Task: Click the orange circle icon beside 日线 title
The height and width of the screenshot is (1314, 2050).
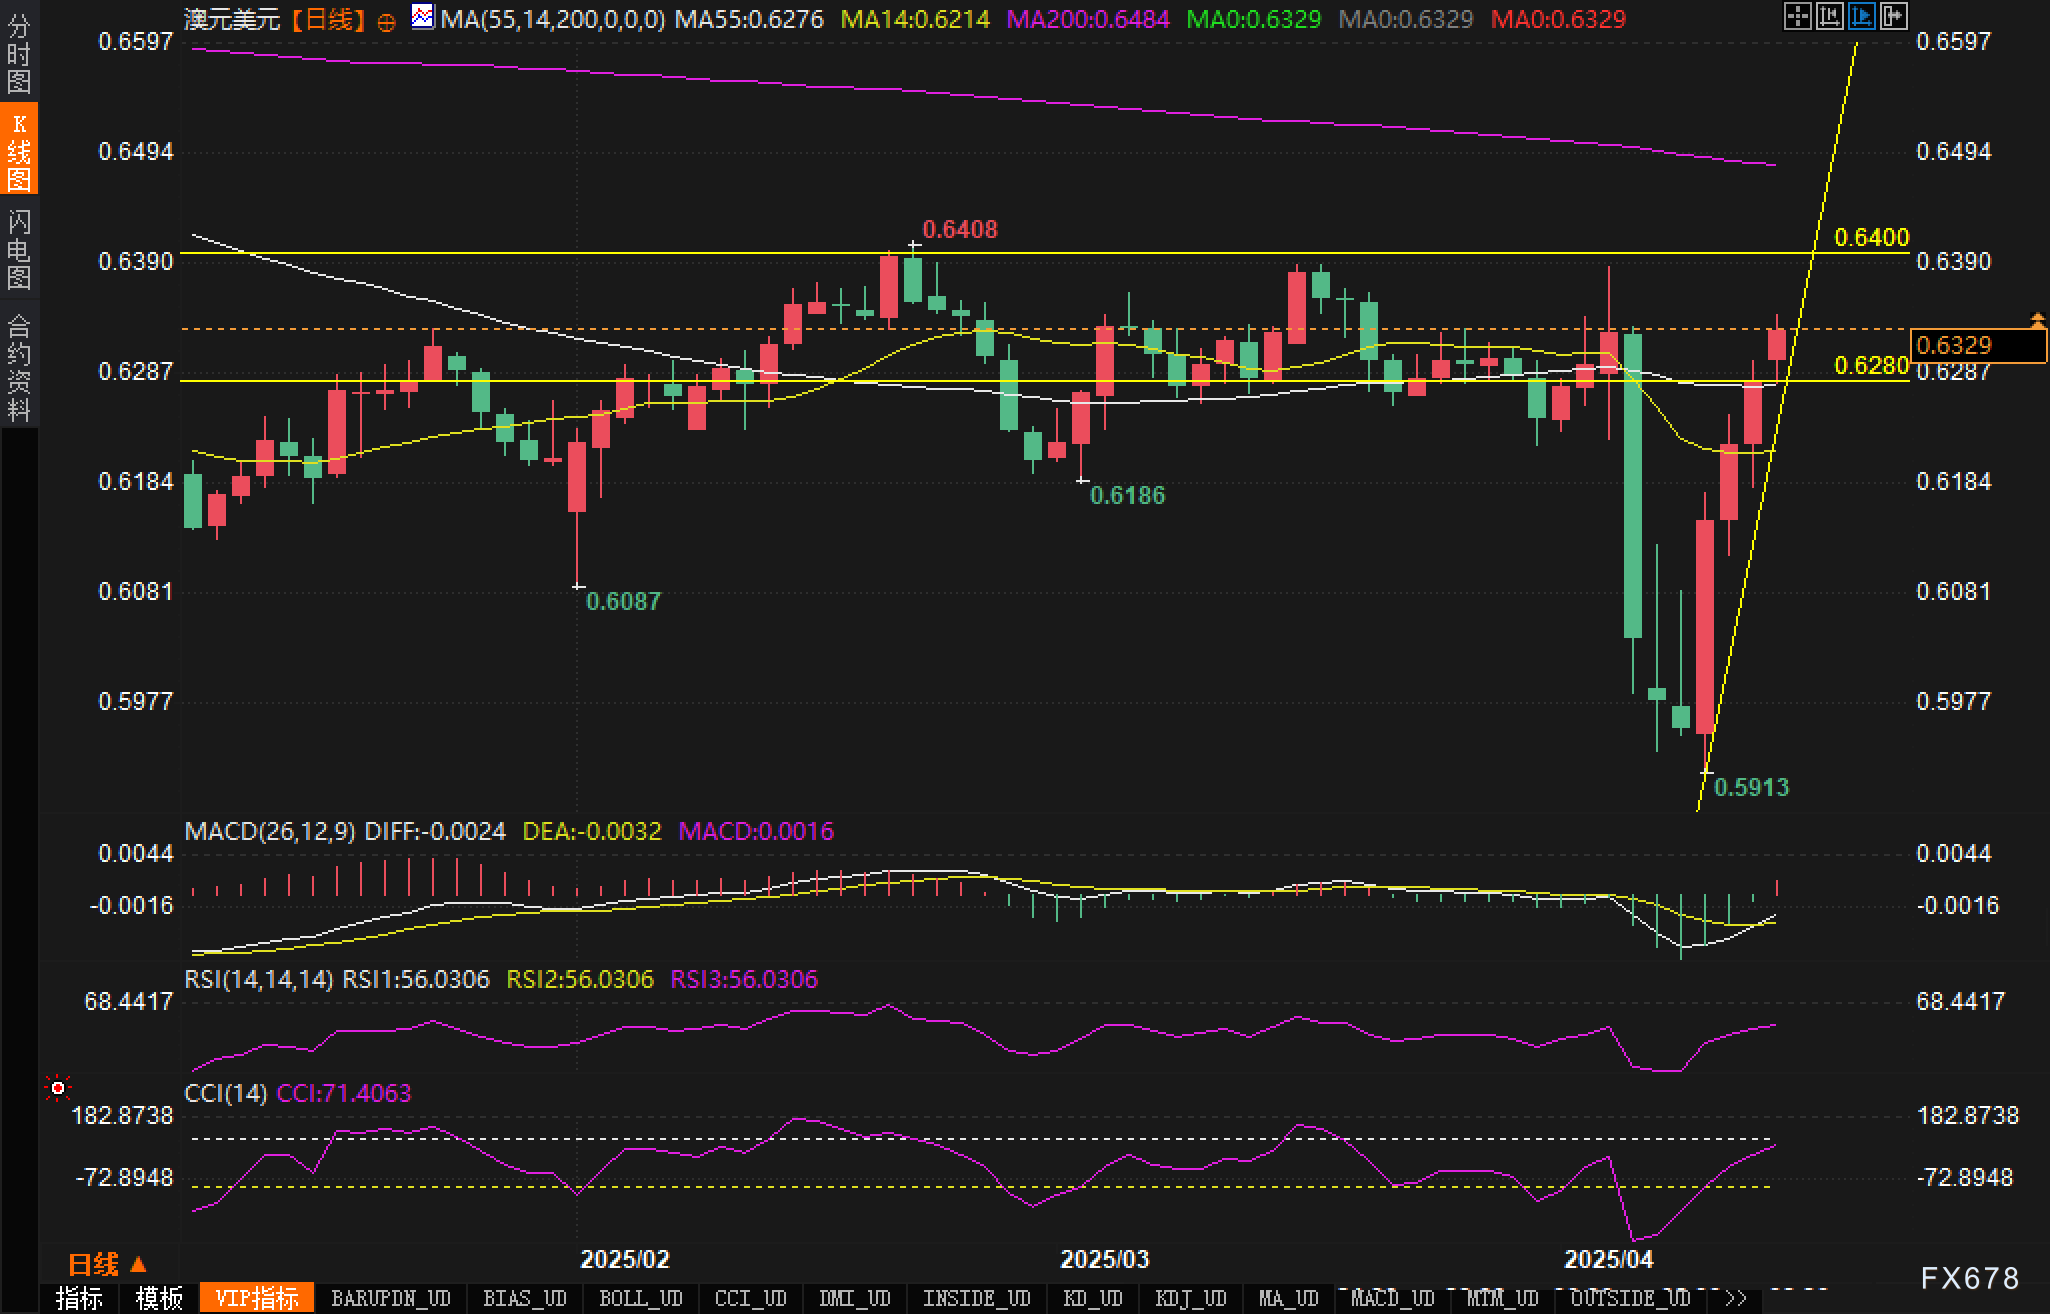Action: [x=387, y=22]
